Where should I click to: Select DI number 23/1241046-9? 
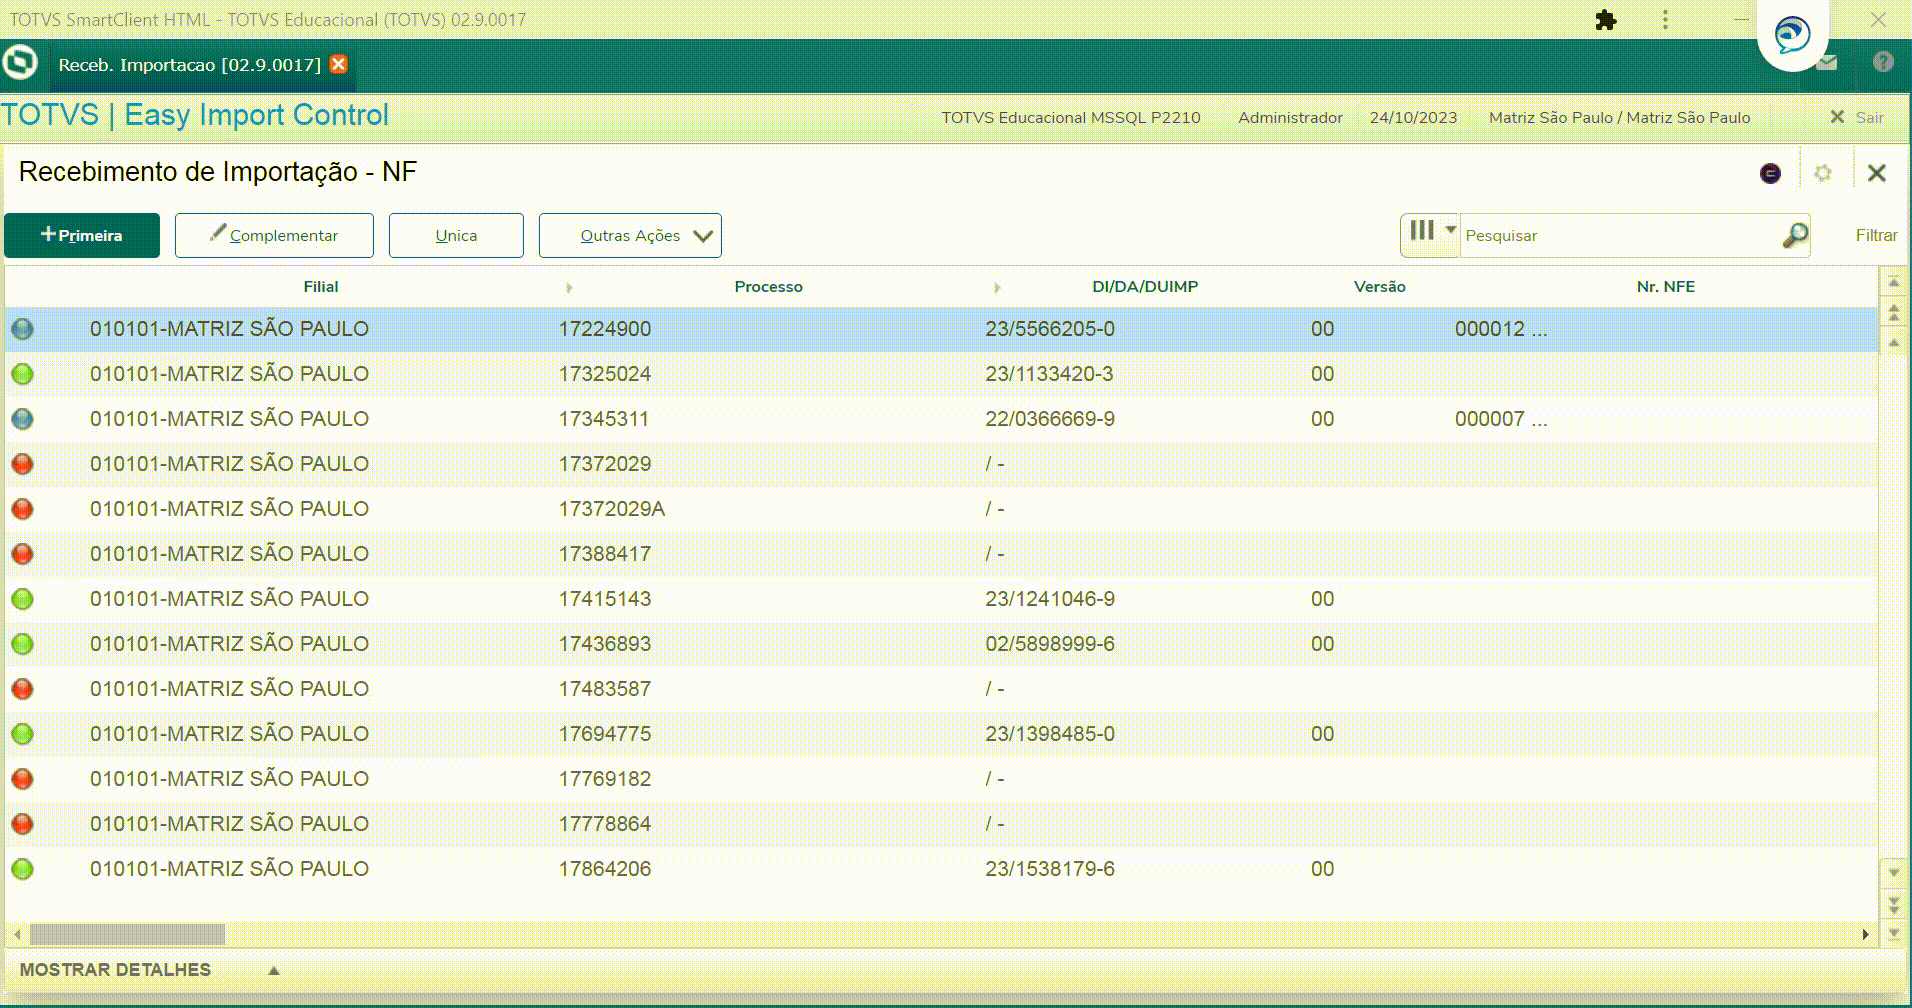pos(1049,599)
